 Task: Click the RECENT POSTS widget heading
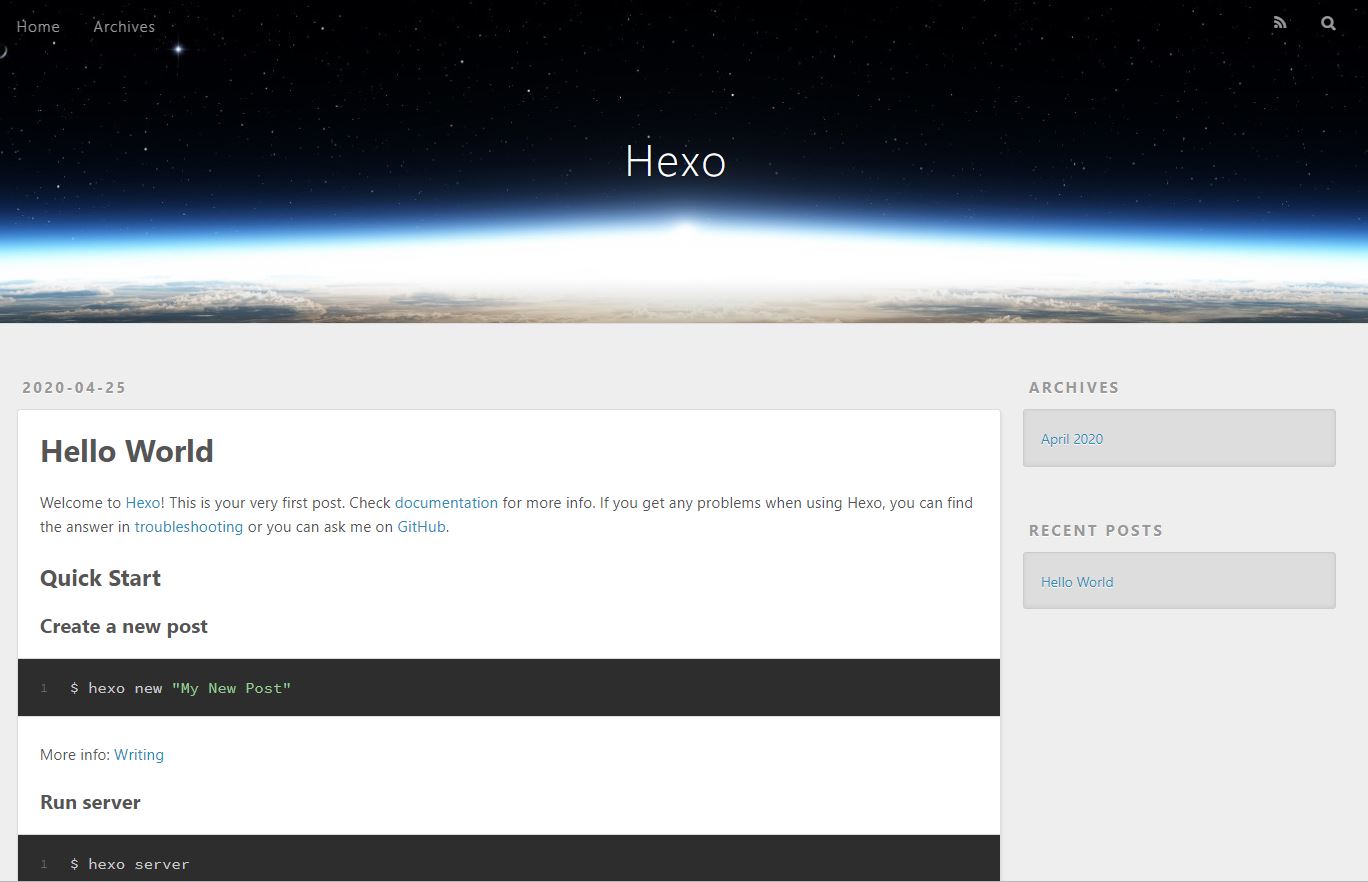pyautogui.click(x=1096, y=531)
